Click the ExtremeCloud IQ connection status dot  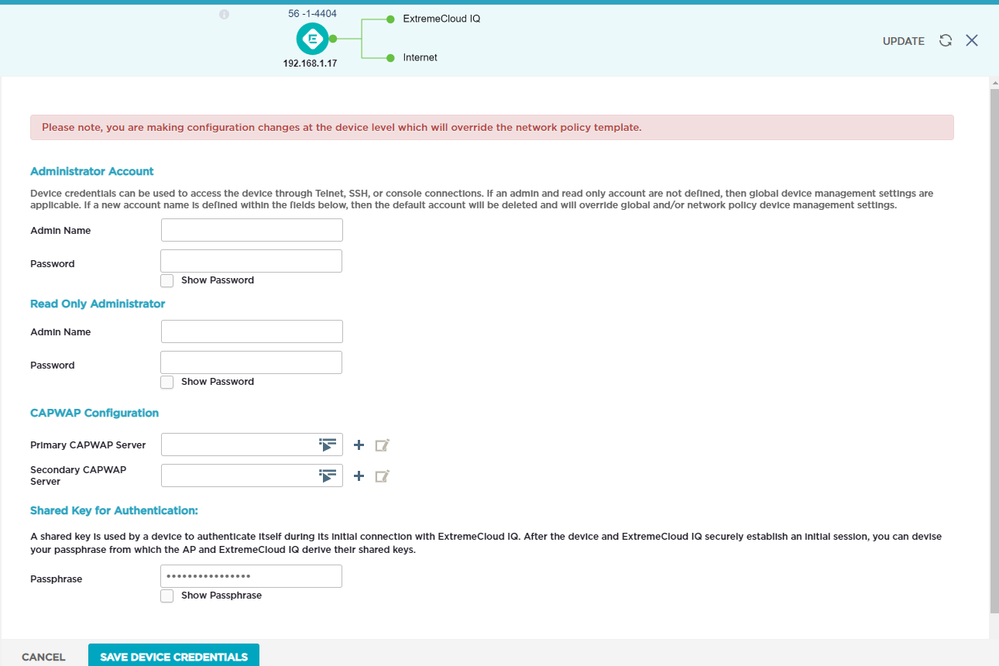[x=391, y=19]
